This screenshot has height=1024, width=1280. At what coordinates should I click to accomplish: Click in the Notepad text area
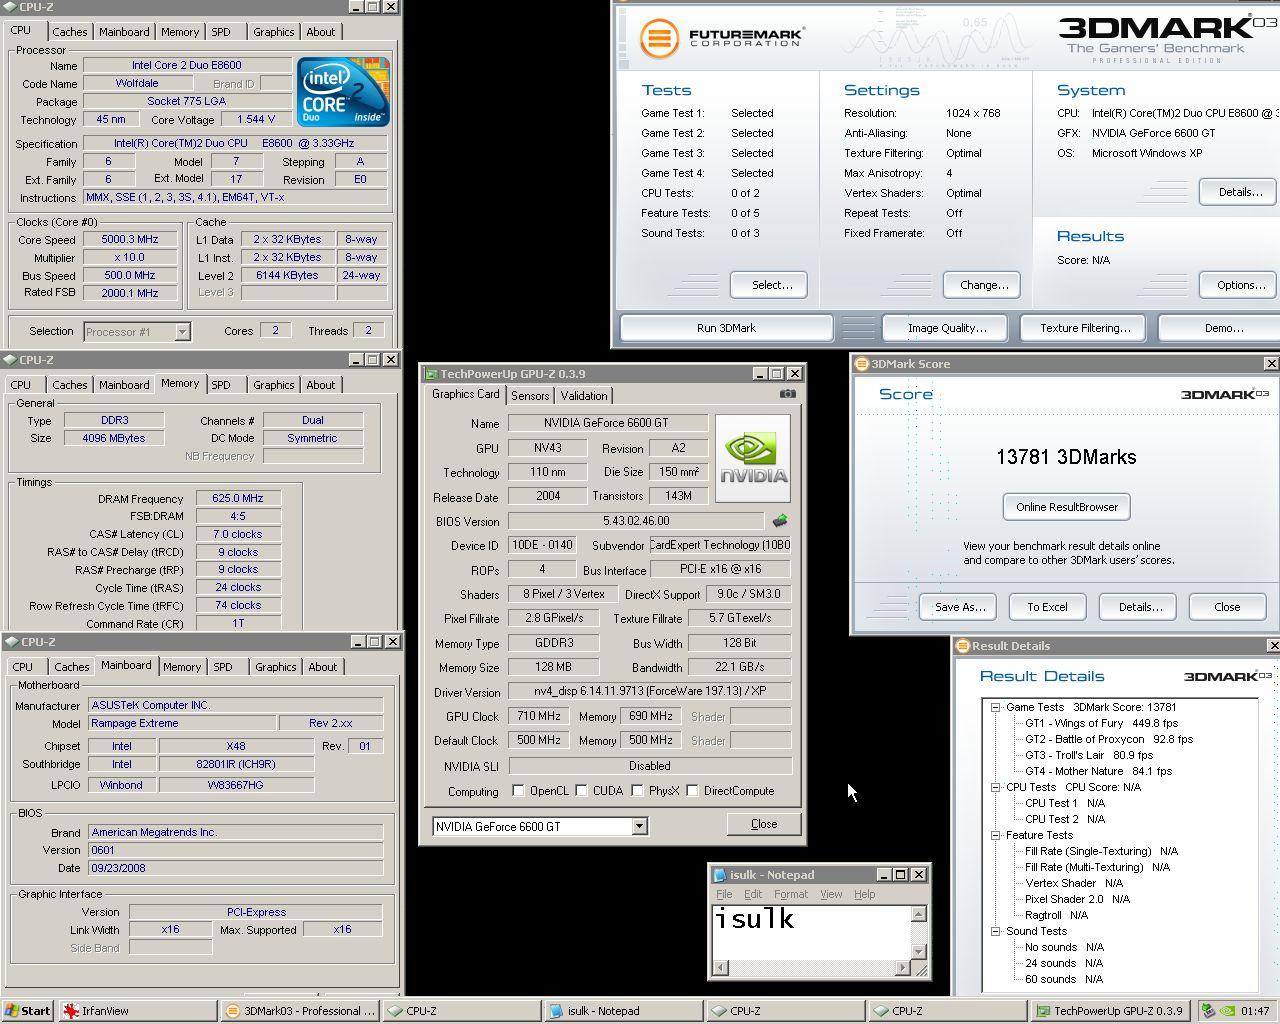pos(811,932)
